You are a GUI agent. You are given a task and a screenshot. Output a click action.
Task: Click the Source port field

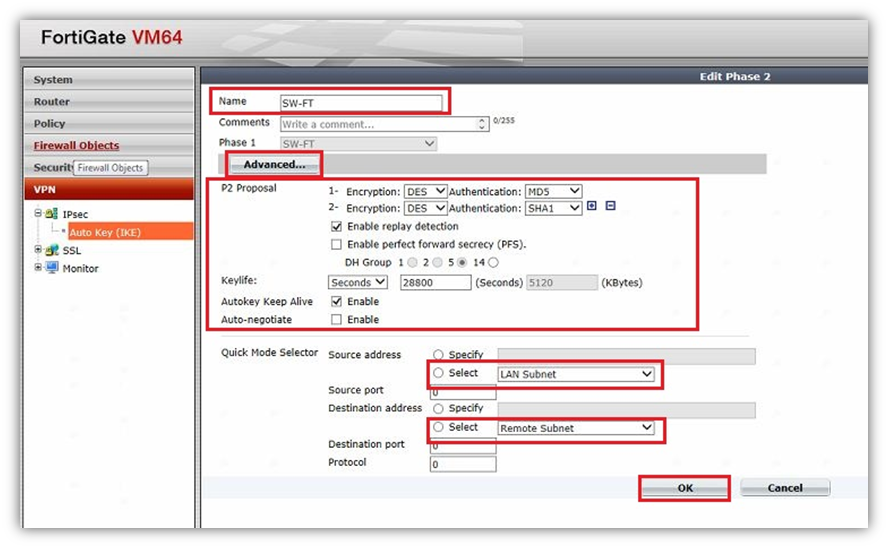coord(463,392)
